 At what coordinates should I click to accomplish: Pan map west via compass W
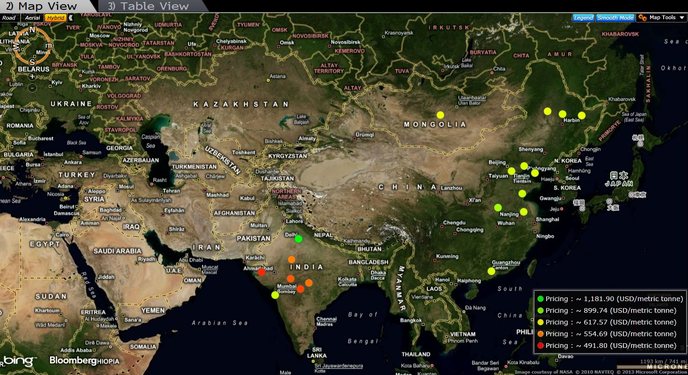pos(17,46)
